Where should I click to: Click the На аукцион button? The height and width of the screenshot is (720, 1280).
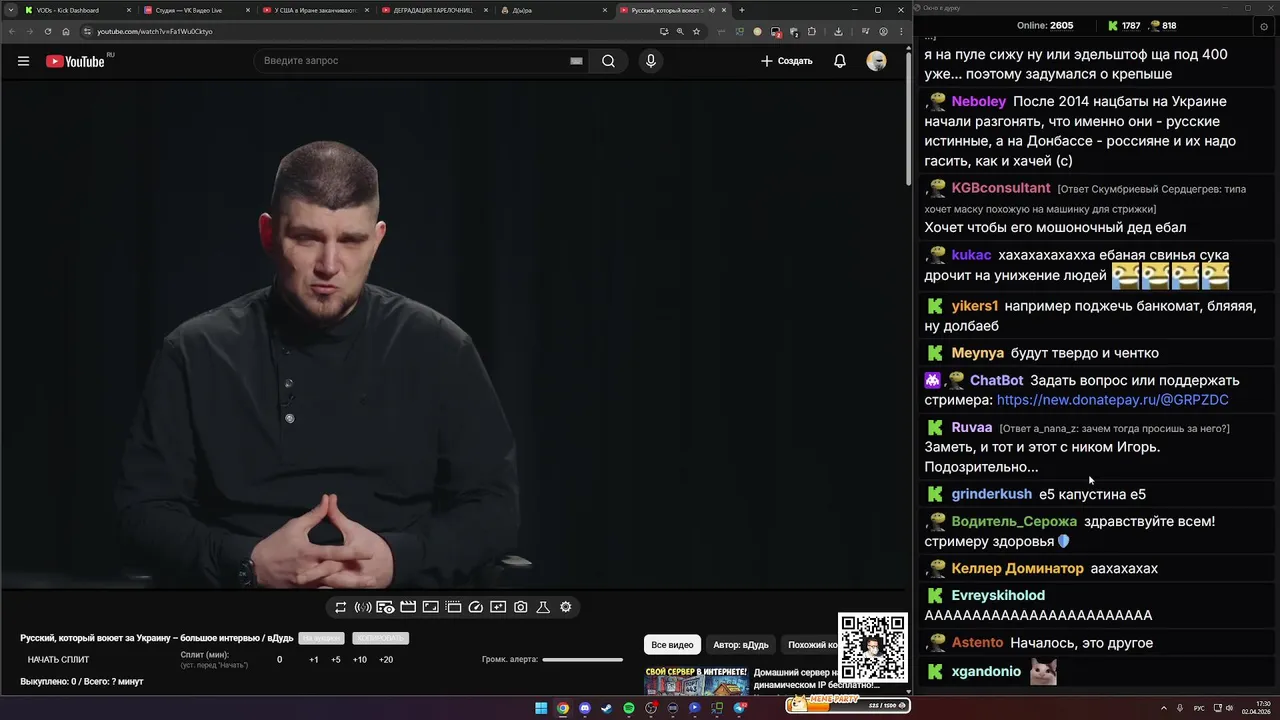click(322, 638)
